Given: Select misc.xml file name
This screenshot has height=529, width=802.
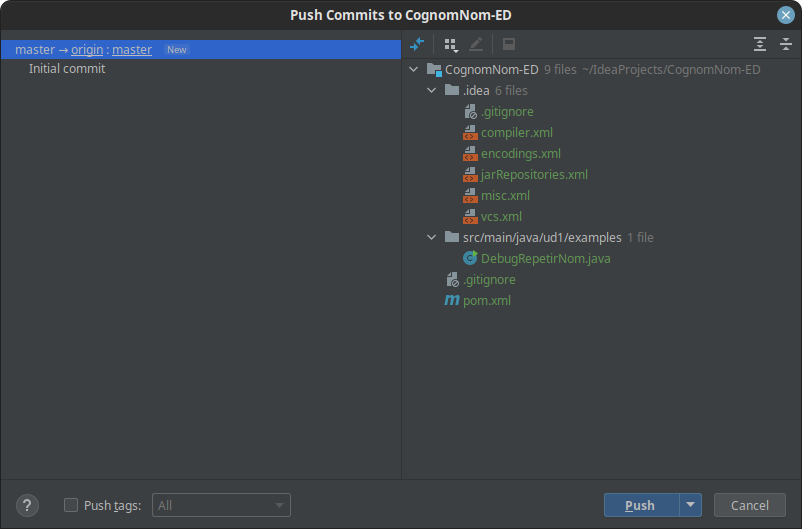Looking at the screenshot, I should coord(505,195).
